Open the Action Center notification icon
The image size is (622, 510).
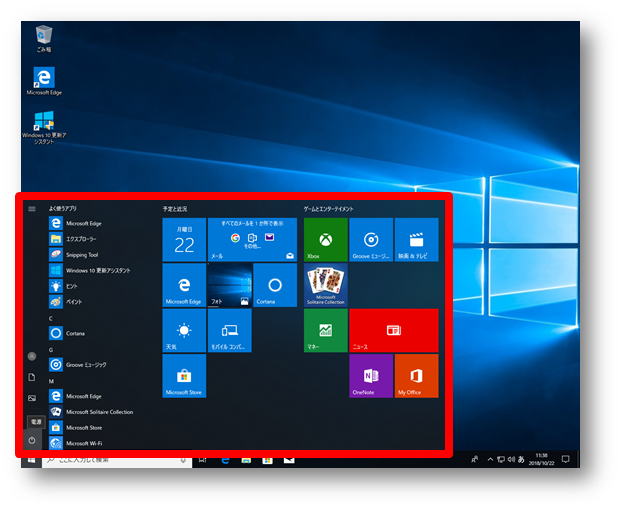(x=566, y=459)
